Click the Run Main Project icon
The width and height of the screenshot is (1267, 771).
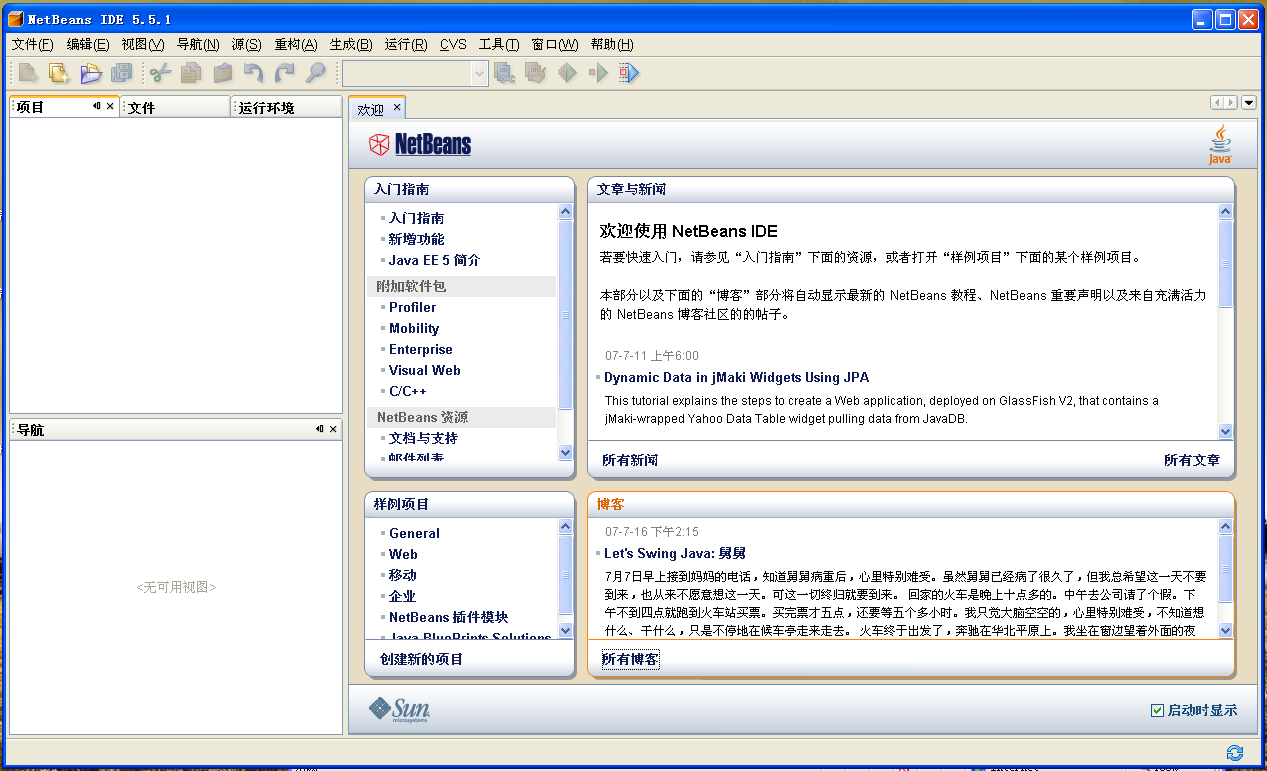point(567,73)
